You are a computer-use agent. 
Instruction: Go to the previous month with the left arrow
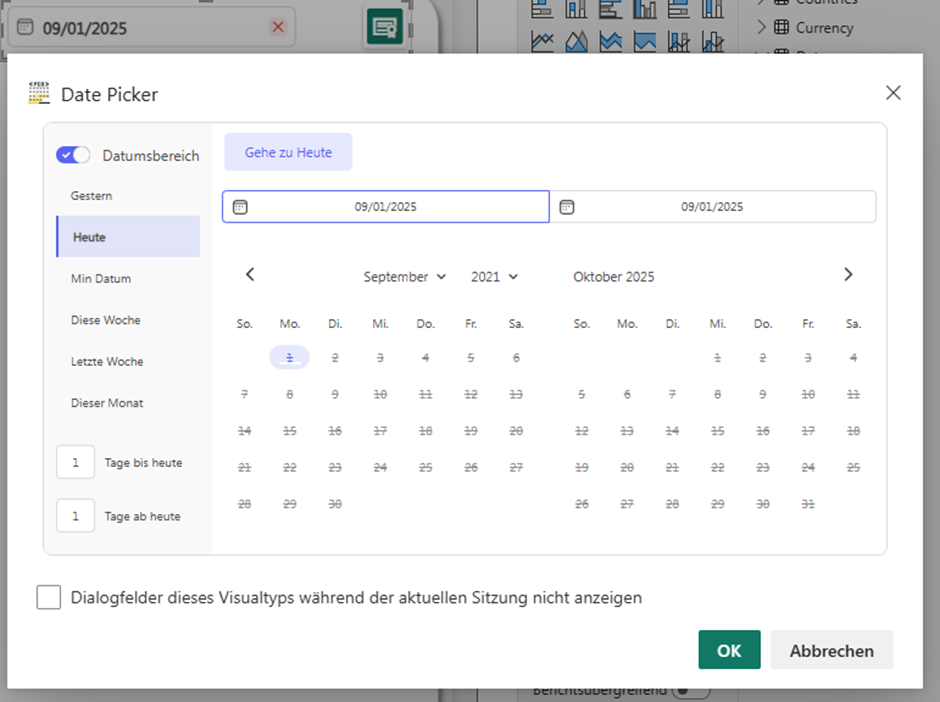pyautogui.click(x=250, y=275)
